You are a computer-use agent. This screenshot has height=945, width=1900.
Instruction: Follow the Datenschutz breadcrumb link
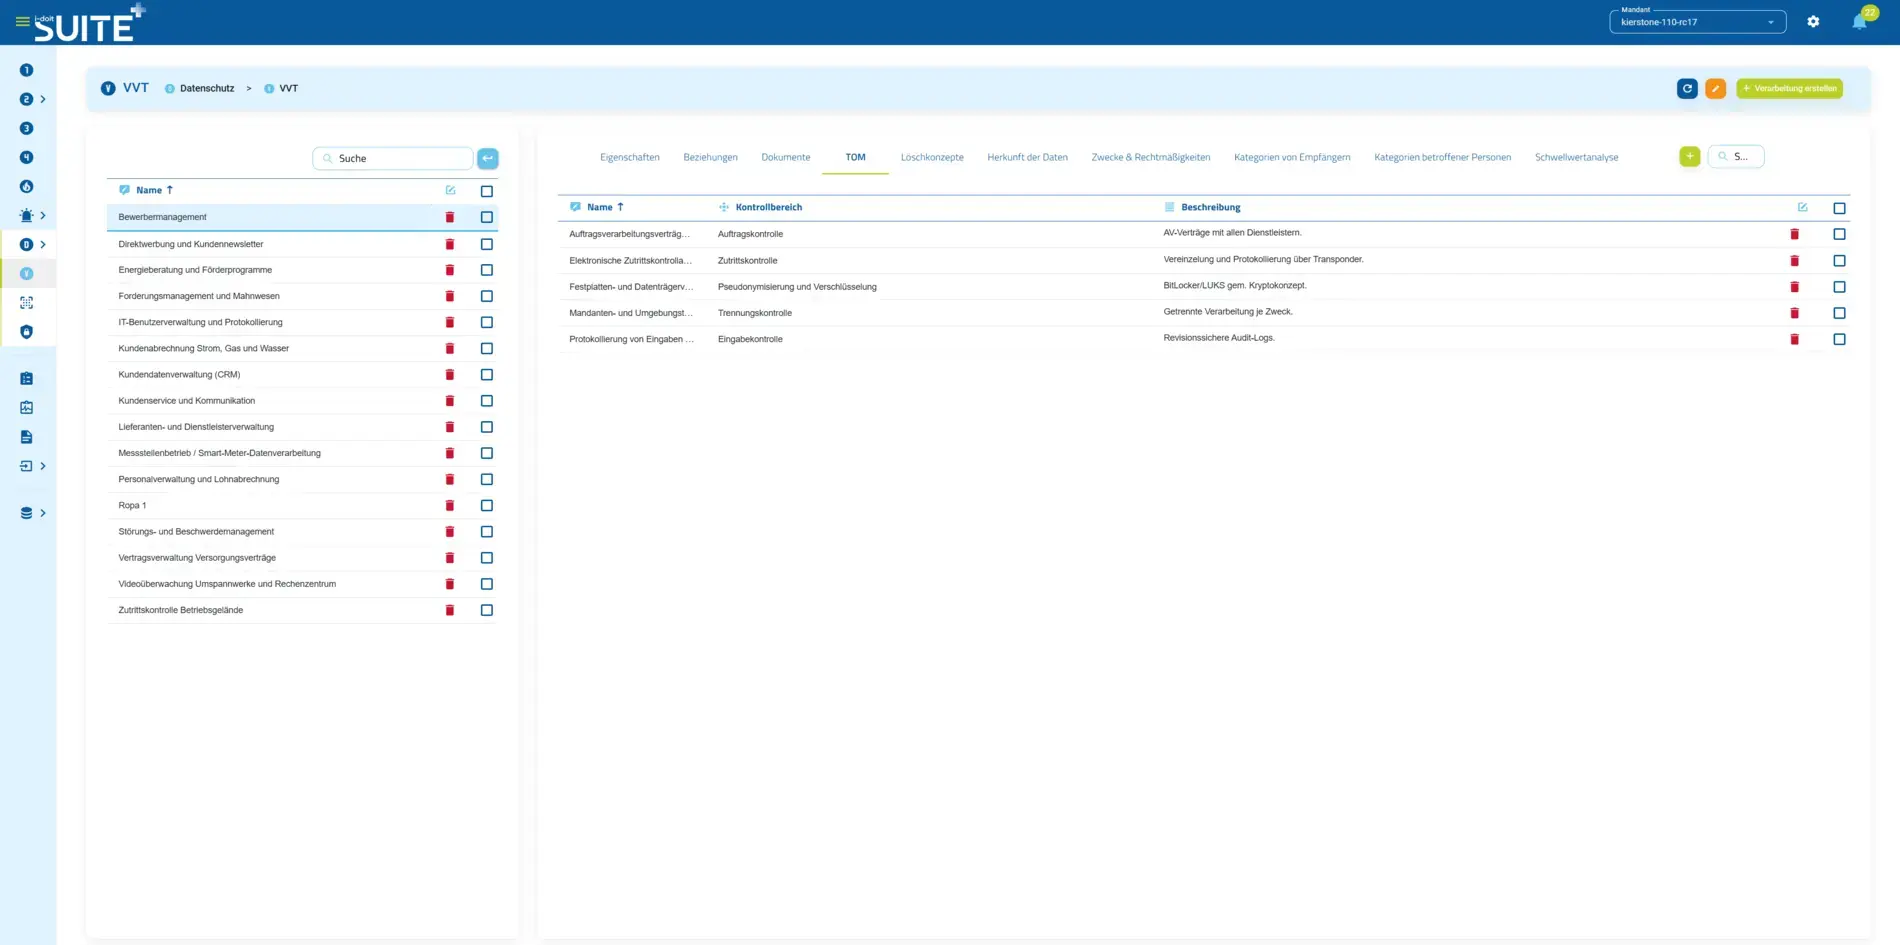pos(207,88)
